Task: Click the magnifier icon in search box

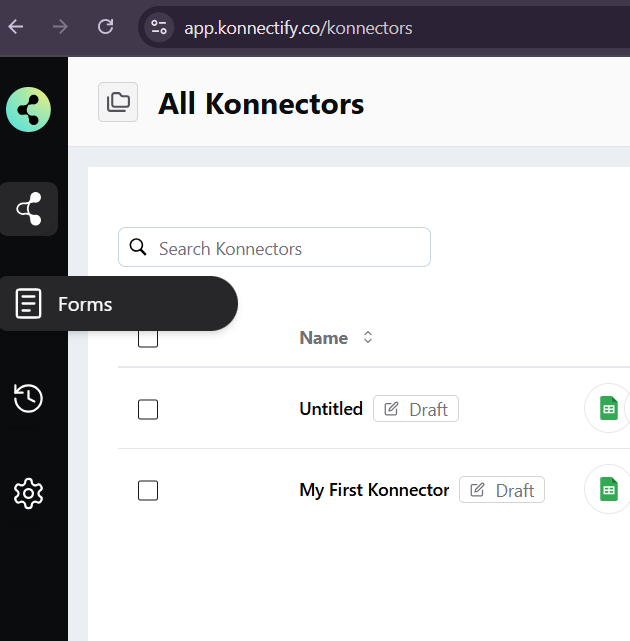Action: [x=138, y=247]
